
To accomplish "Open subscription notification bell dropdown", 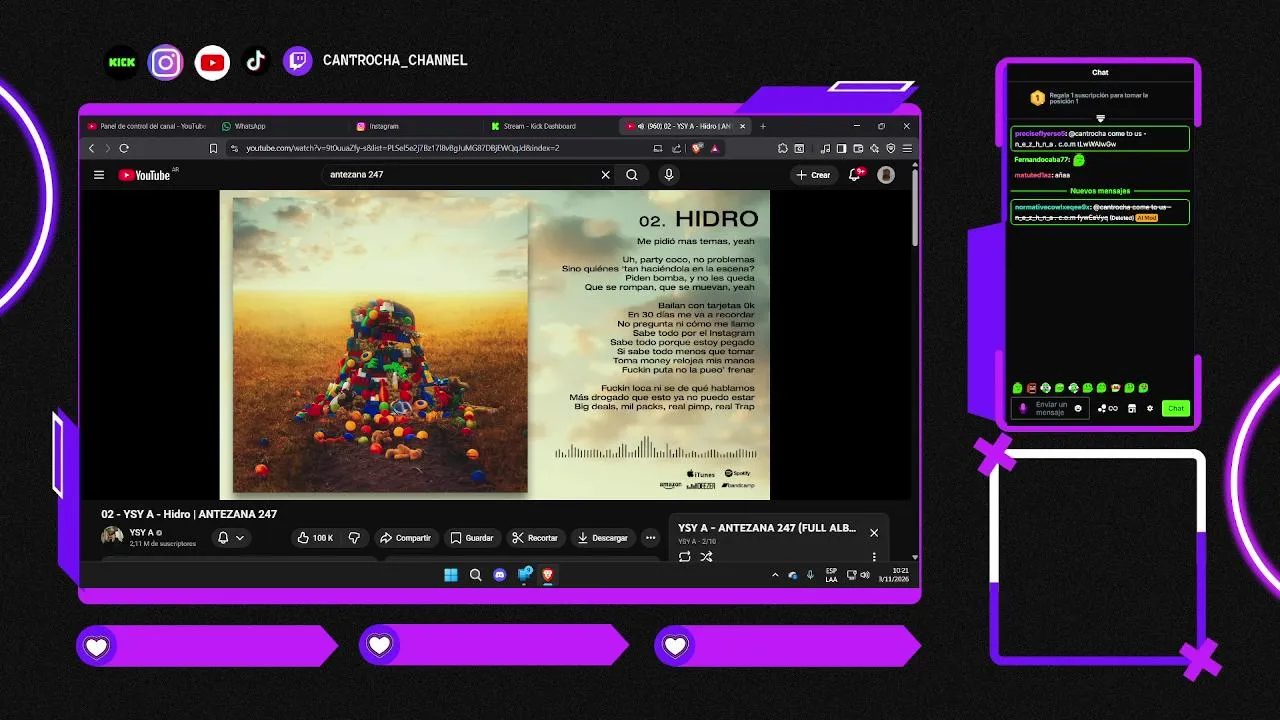I will click(x=230, y=538).
